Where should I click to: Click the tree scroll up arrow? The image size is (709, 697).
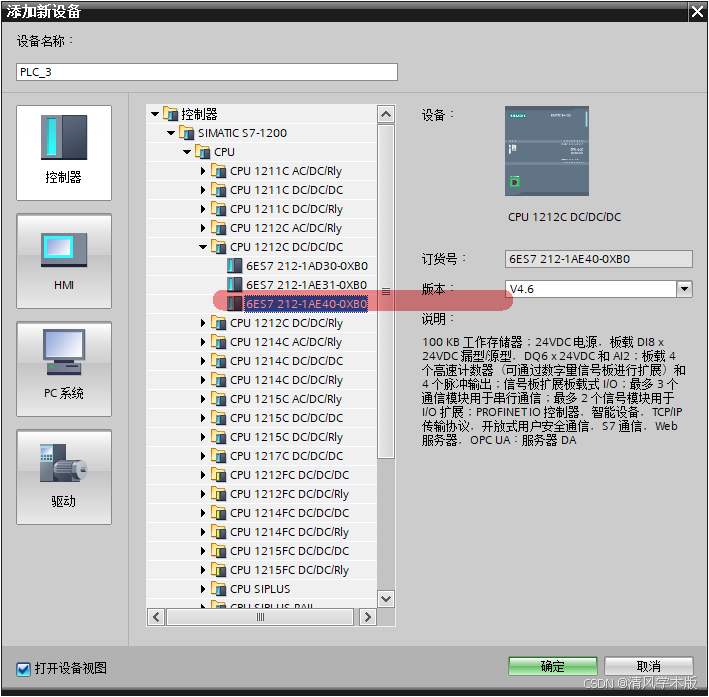click(x=386, y=114)
